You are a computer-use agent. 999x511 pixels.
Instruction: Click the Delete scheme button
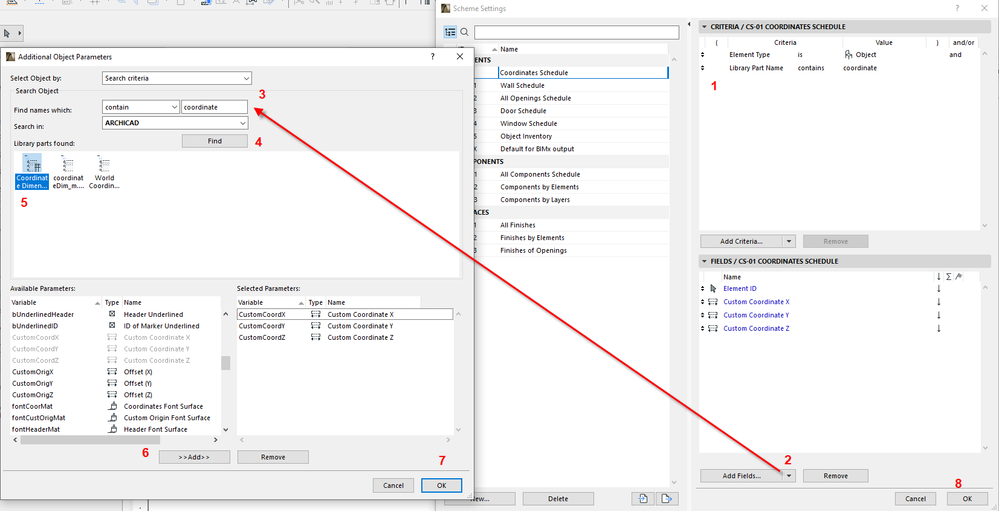[558, 498]
